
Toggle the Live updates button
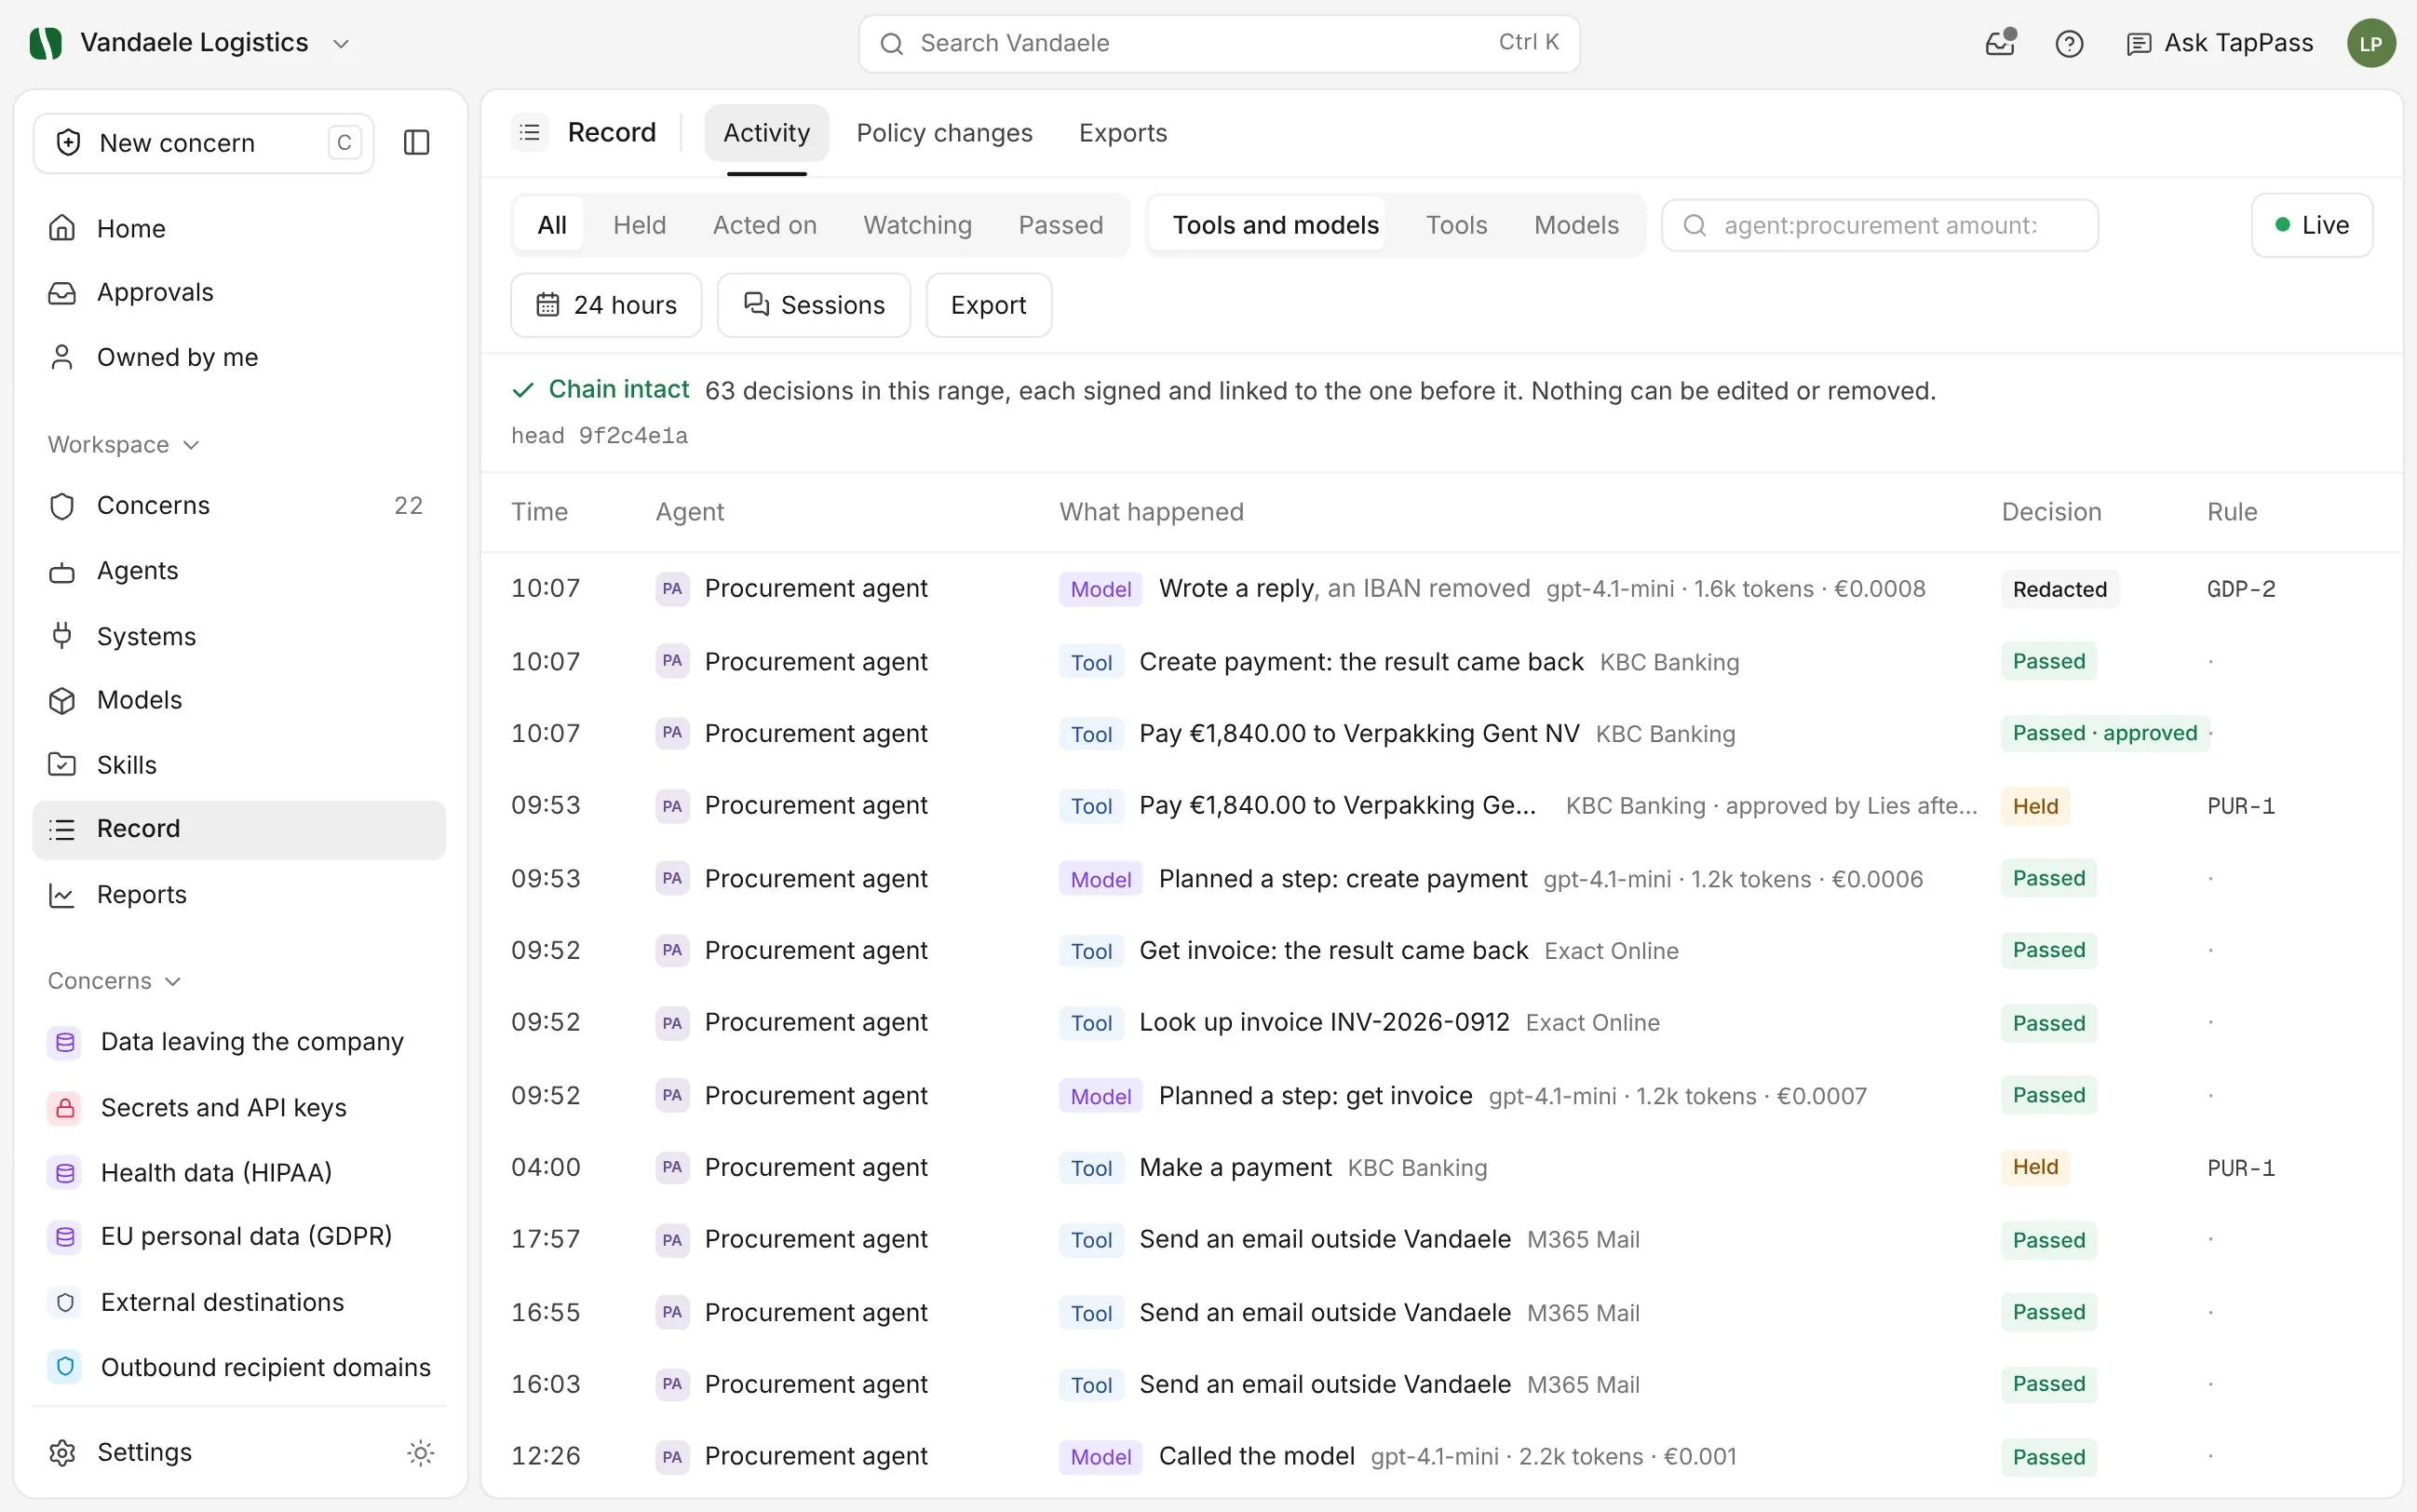click(2311, 225)
